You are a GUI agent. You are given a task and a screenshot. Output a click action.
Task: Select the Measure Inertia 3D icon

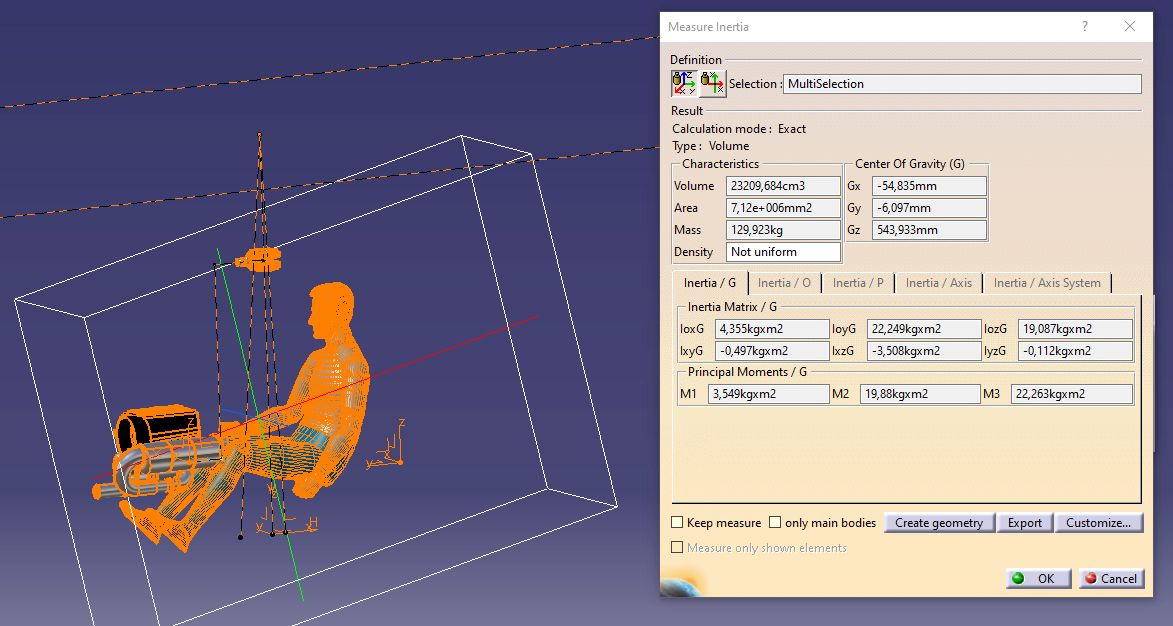pos(684,83)
